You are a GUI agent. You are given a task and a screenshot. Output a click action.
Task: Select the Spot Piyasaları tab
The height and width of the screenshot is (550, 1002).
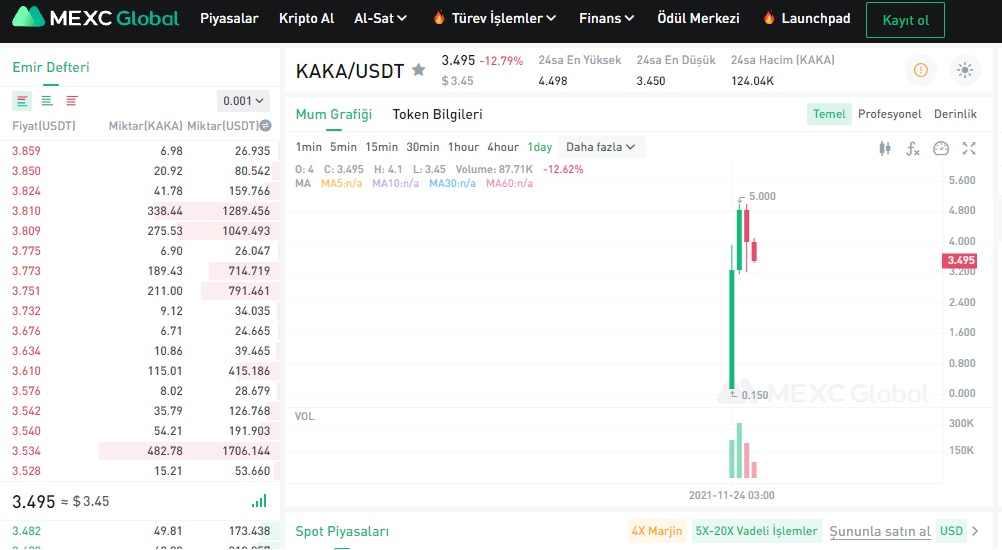point(342,531)
